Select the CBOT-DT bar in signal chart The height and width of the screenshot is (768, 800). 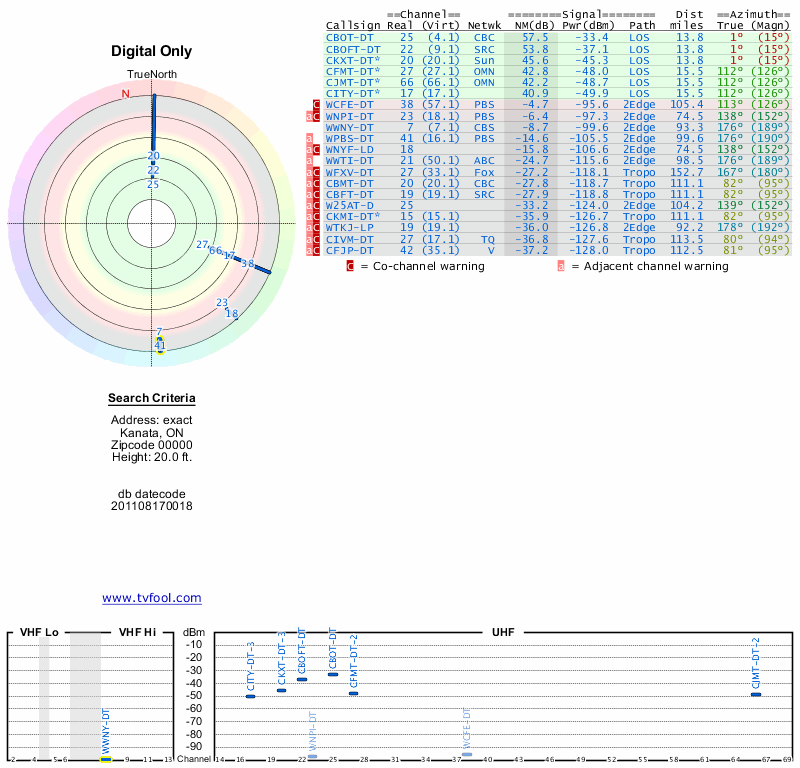click(x=333, y=674)
